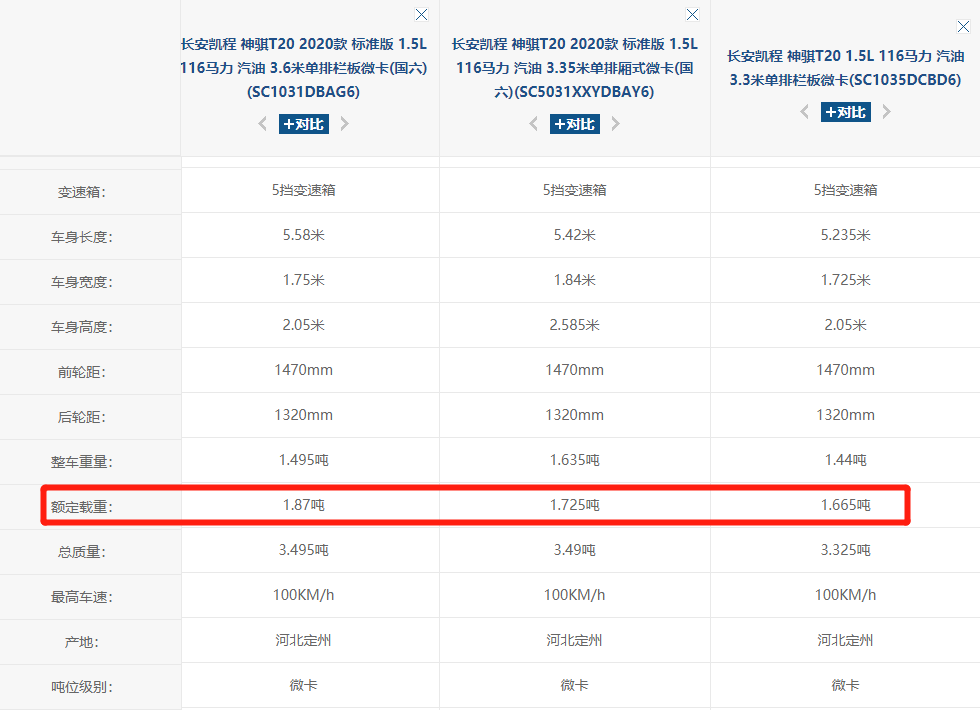Screen dimensions: 980x710
Task: Click the 1.44吨 vehicle weight value
Action: click(846, 460)
